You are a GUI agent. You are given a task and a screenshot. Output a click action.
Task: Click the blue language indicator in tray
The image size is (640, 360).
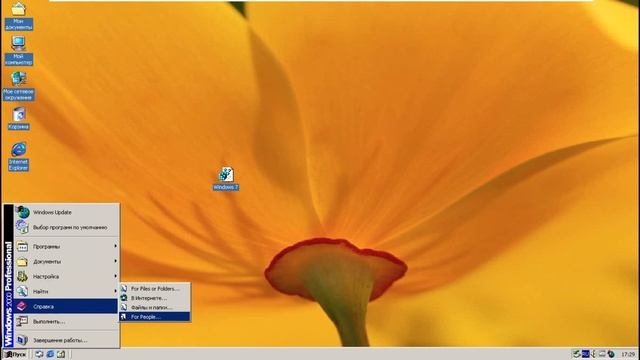[586, 353]
